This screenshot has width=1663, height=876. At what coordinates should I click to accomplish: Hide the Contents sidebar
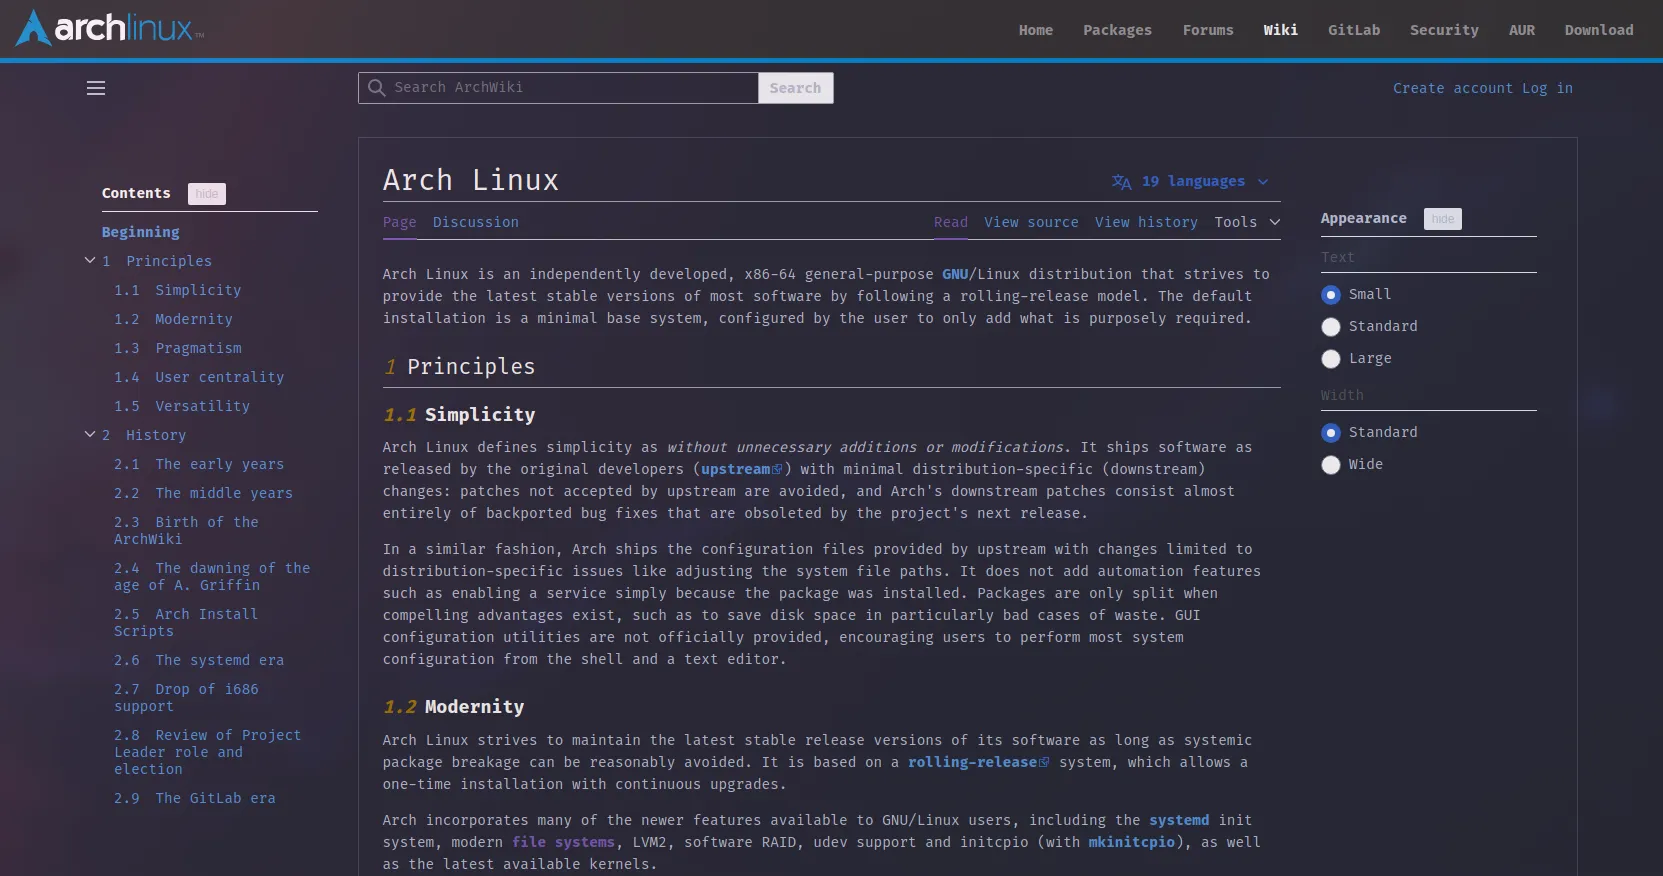[207, 194]
